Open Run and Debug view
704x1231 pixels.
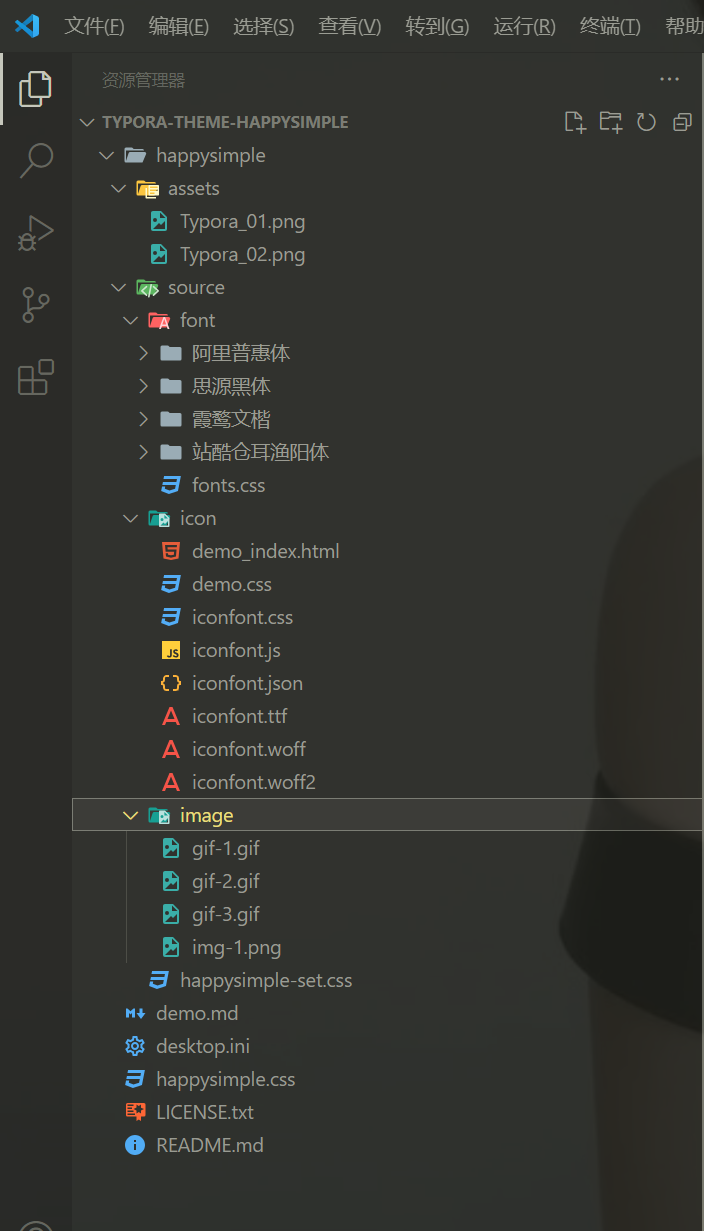tap(36, 233)
